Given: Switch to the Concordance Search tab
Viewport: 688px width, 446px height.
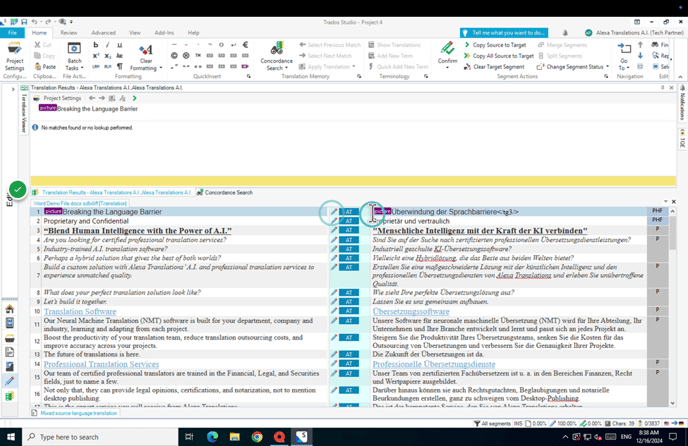Looking at the screenshot, I should coord(225,192).
